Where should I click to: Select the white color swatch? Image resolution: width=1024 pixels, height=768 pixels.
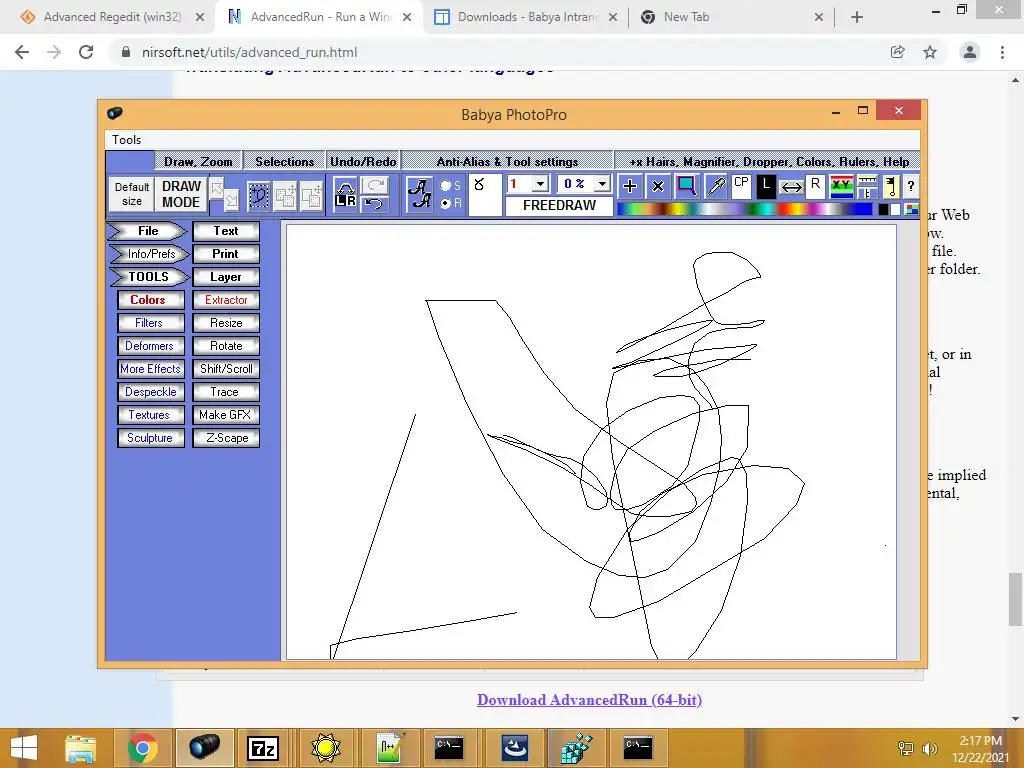click(x=895, y=210)
